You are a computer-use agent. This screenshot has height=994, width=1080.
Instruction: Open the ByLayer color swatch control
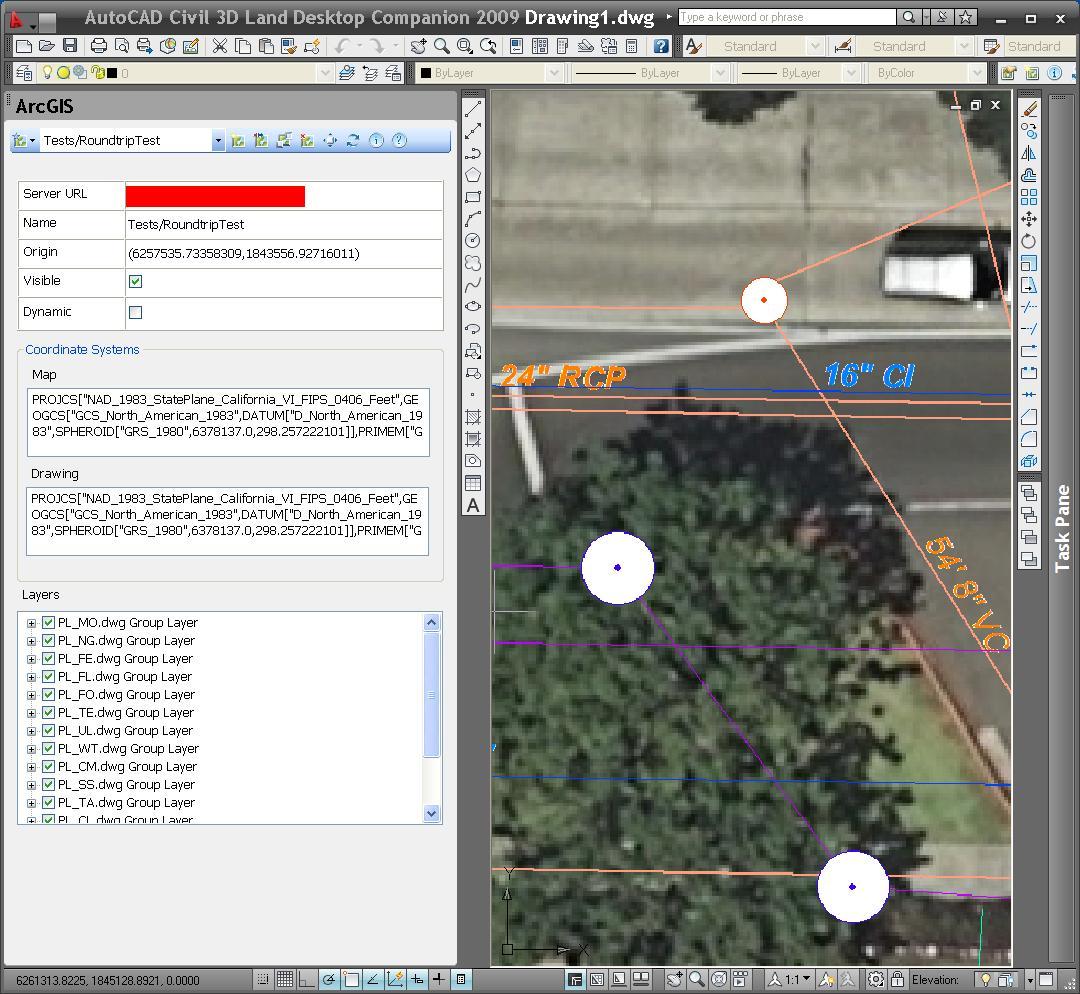pos(489,73)
